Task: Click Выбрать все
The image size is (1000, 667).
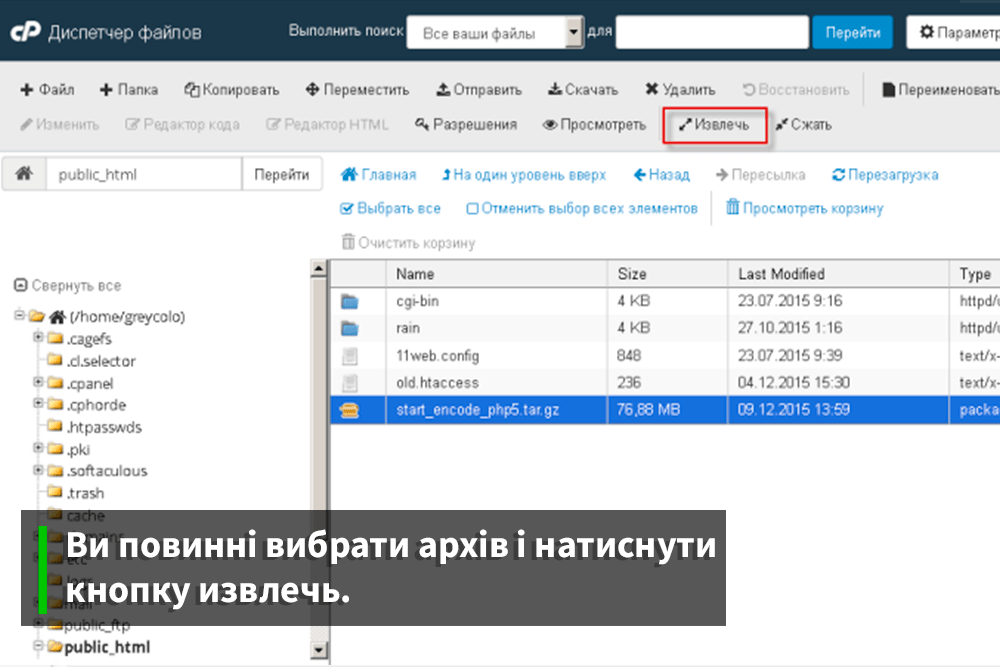Action: click(x=390, y=209)
